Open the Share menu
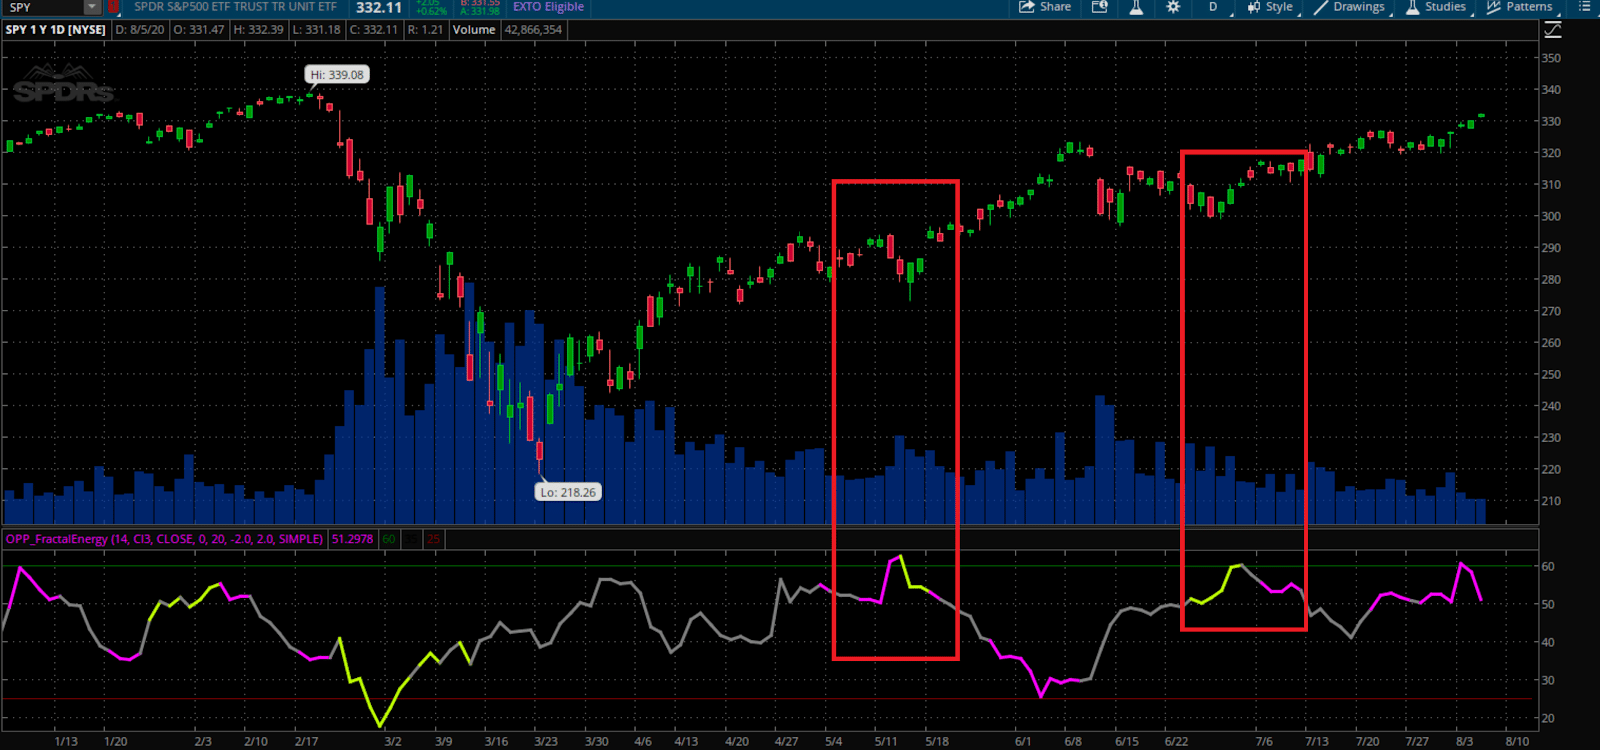 click(1045, 7)
